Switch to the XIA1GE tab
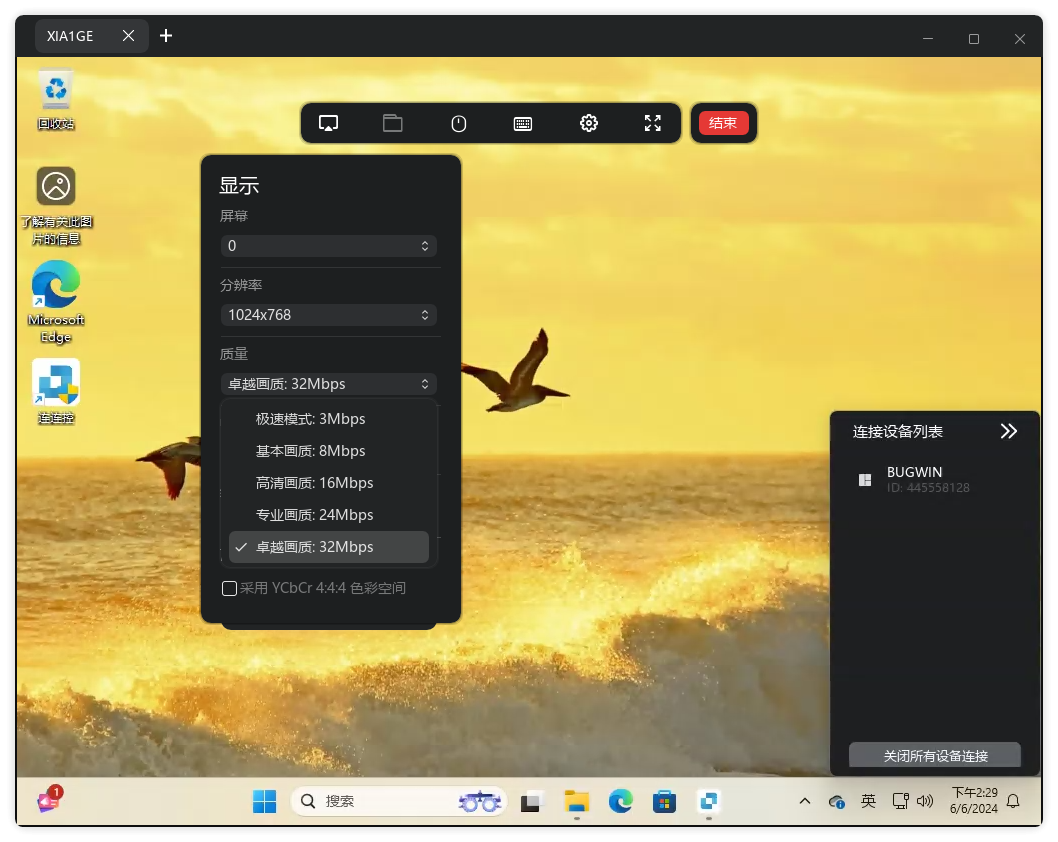The height and width of the screenshot is (842, 1058). click(x=70, y=36)
